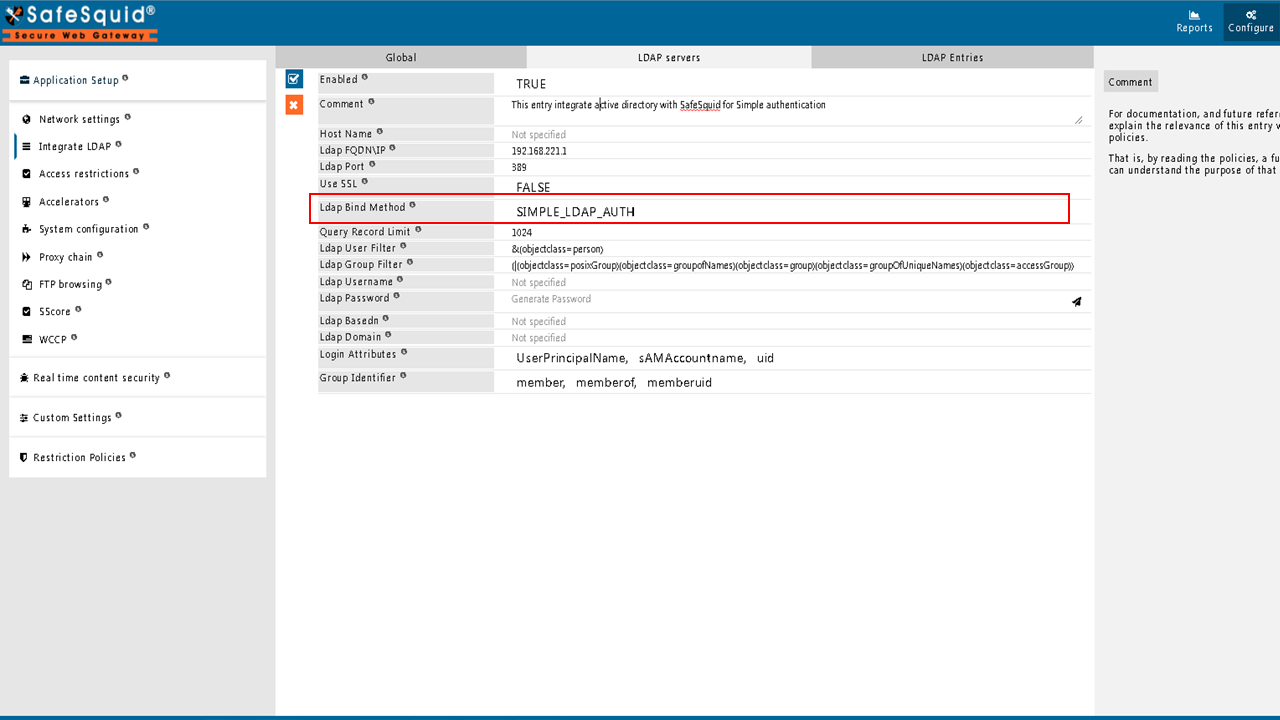This screenshot has height=720, width=1280.
Task: Click help info dot beside Ldap Port
Action: (x=373, y=164)
